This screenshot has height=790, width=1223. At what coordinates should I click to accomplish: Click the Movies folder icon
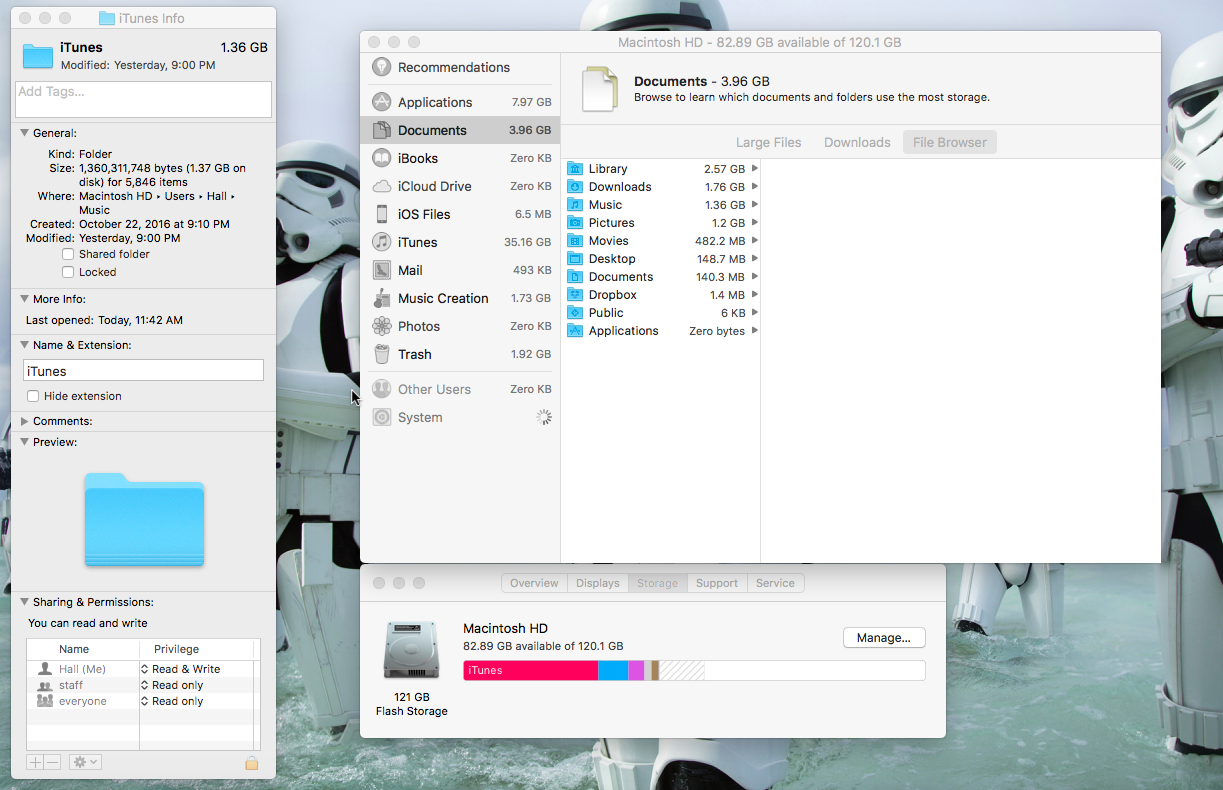point(575,241)
